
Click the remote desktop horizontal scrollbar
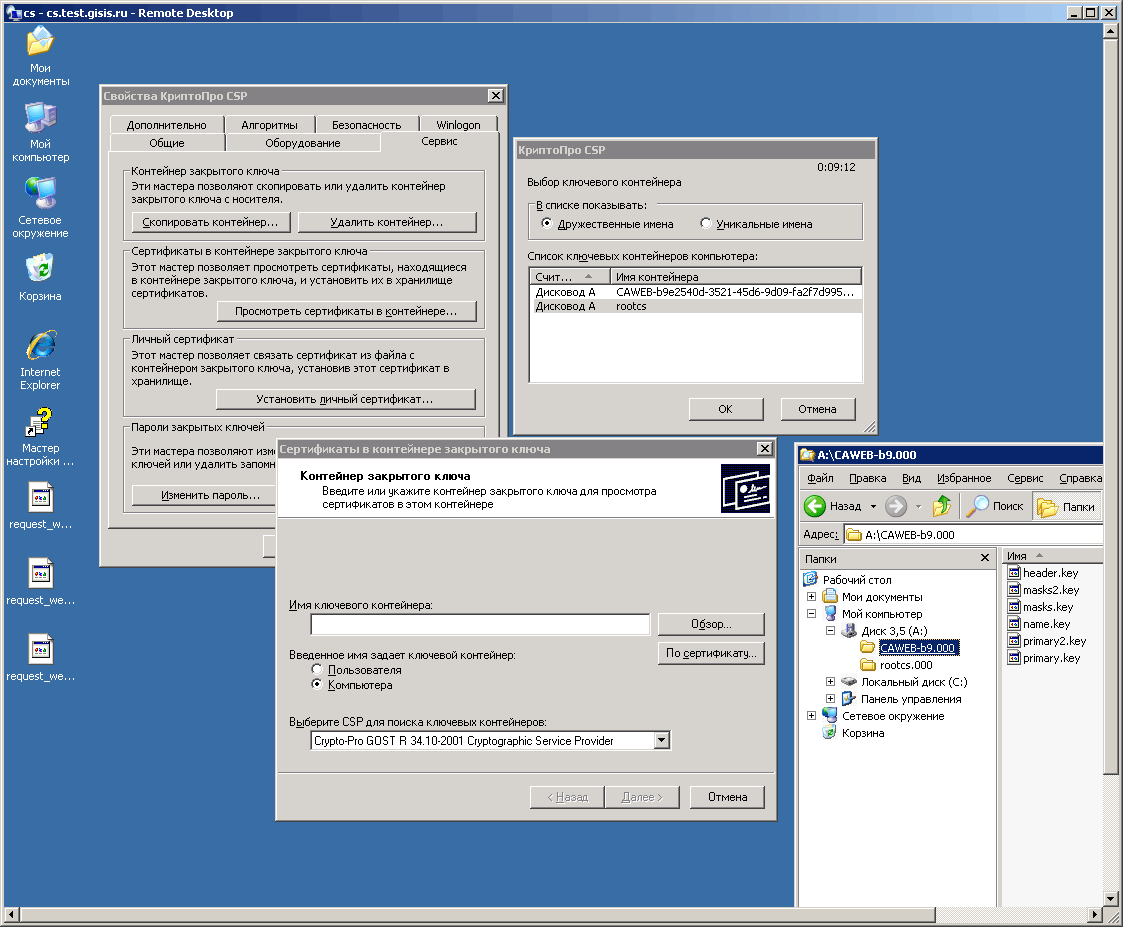pyautogui.click(x=477, y=914)
